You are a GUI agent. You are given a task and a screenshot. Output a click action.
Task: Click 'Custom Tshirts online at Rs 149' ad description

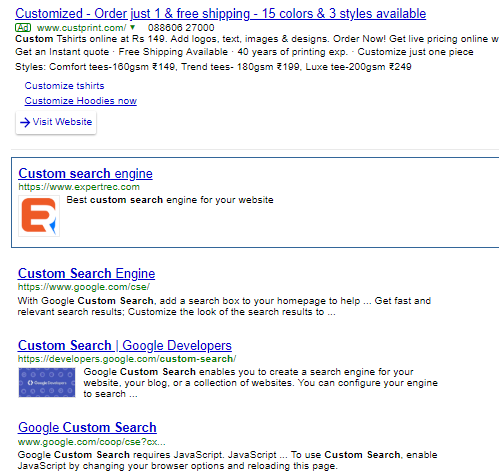pos(257,39)
